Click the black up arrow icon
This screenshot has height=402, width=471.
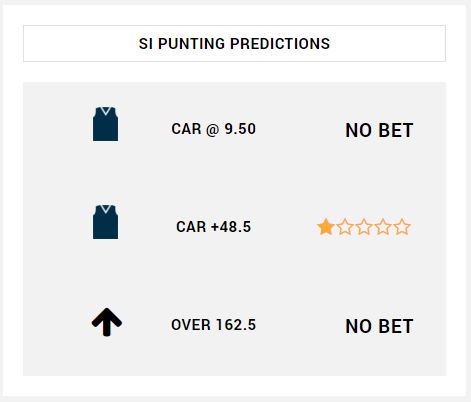coord(107,322)
